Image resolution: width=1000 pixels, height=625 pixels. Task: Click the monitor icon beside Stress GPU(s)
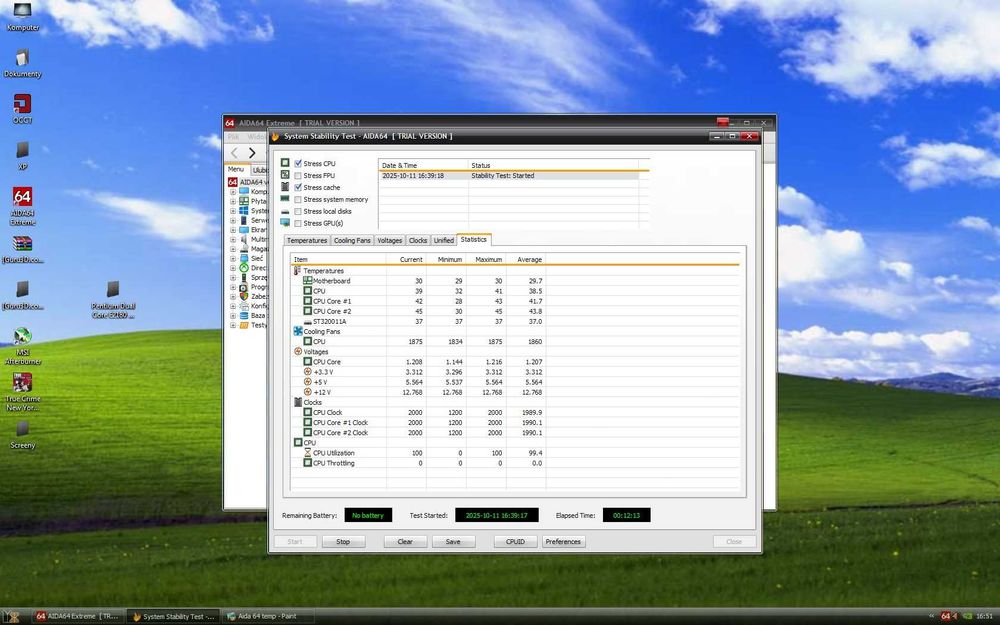pyautogui.click(x=285, y=223)
